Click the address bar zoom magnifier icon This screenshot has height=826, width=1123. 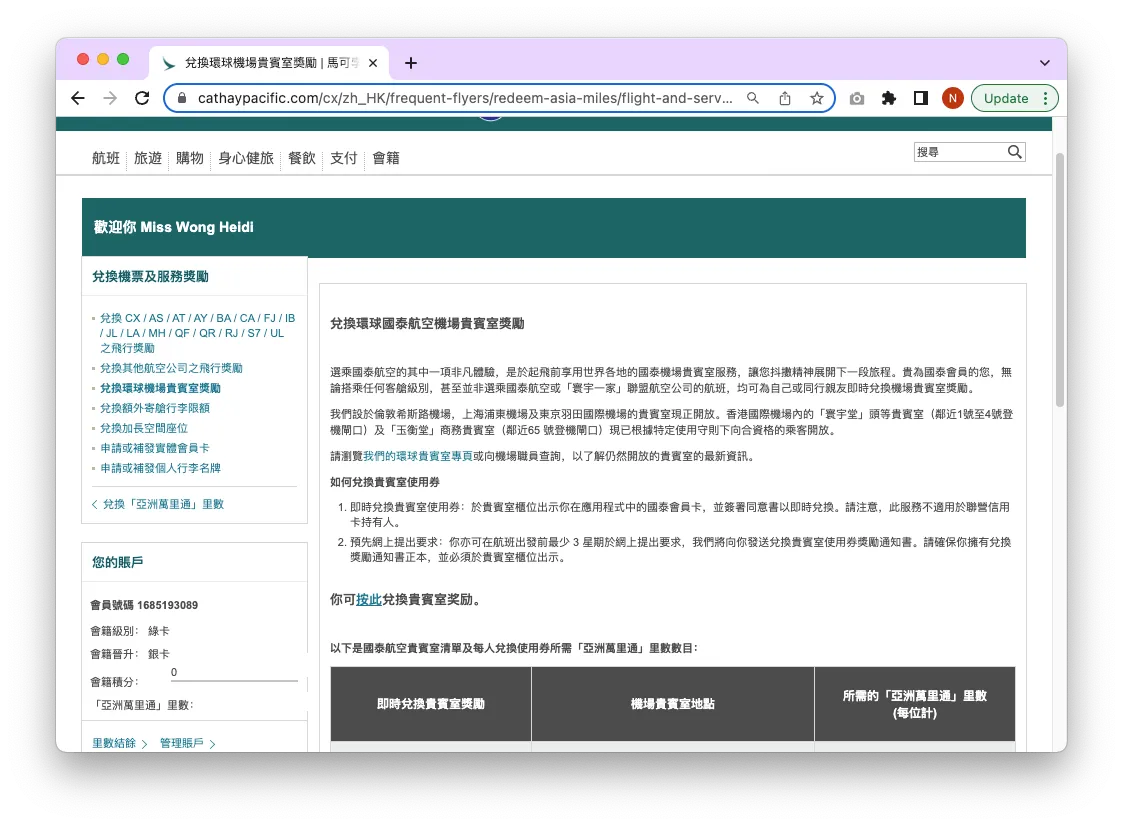[x=753, y=98]
